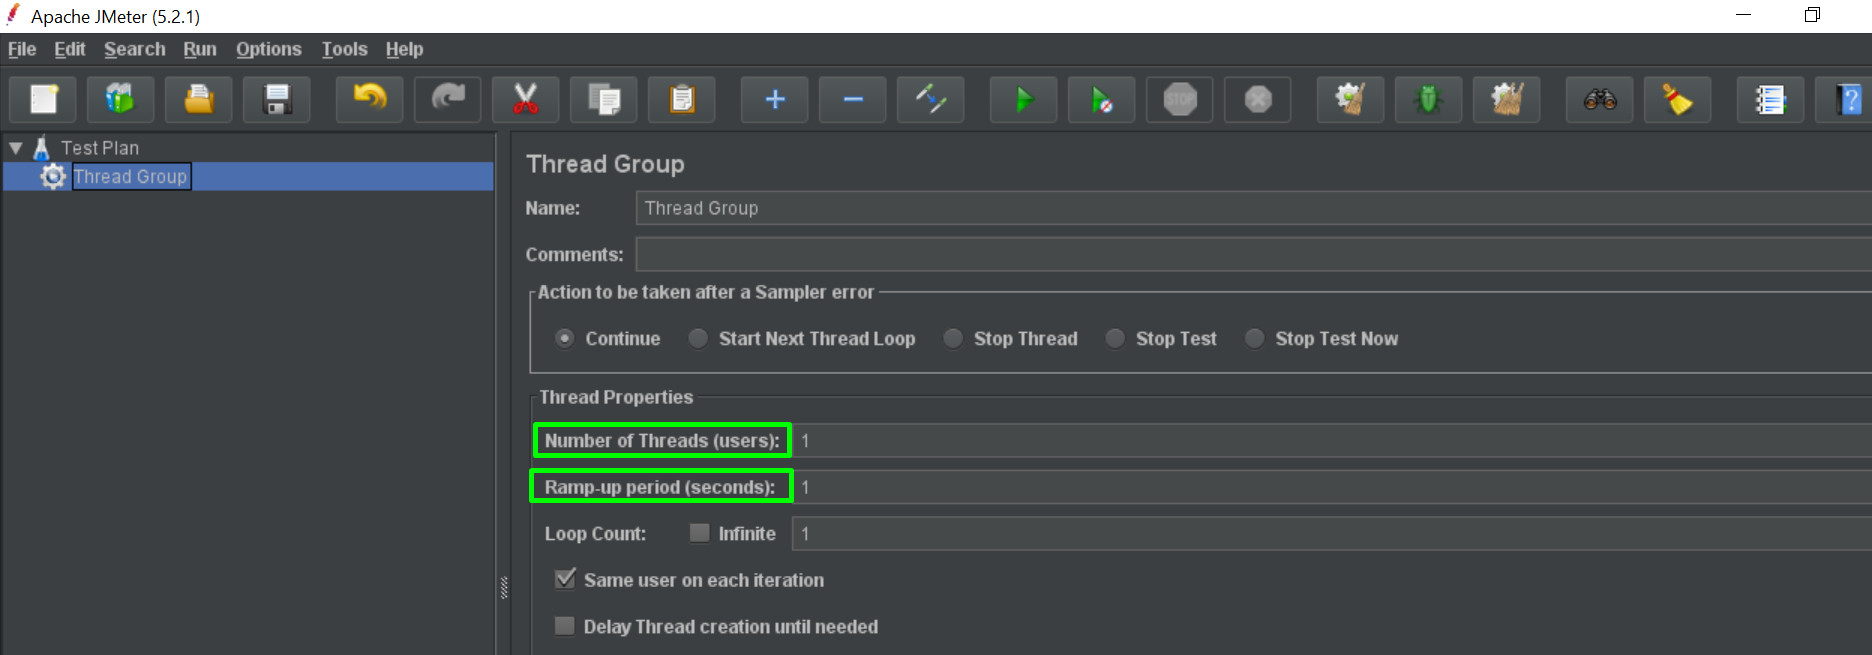Click the Thread Group gear icon in tree

(53, 177)
